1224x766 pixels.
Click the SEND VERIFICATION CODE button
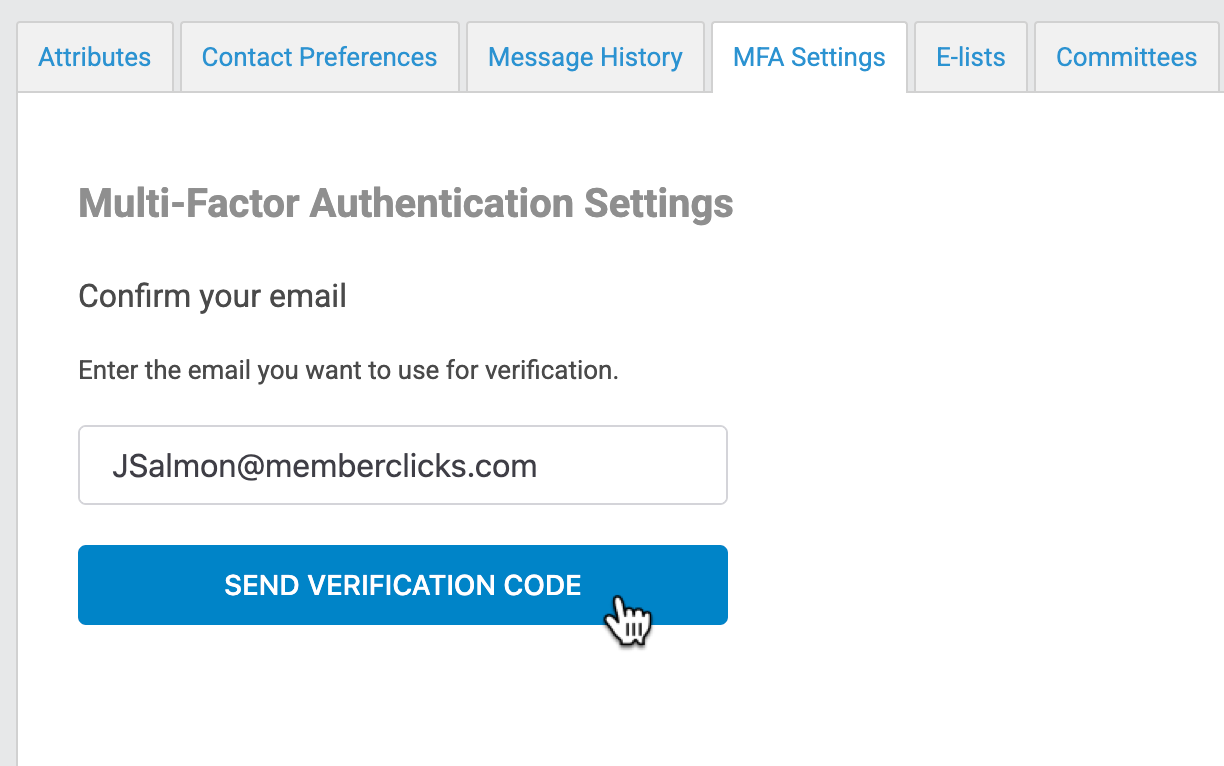[402, 585]
